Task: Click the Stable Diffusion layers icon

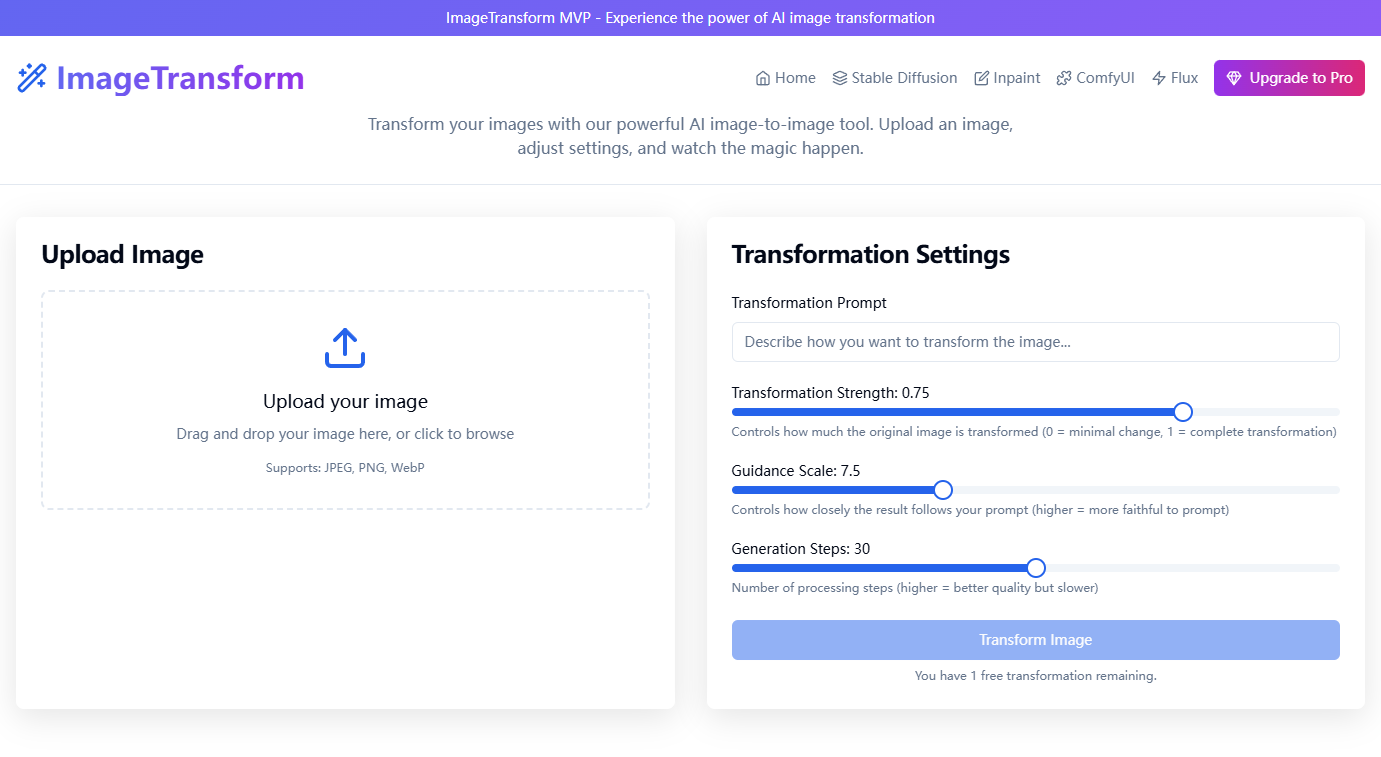Action: tap(839, 77)
